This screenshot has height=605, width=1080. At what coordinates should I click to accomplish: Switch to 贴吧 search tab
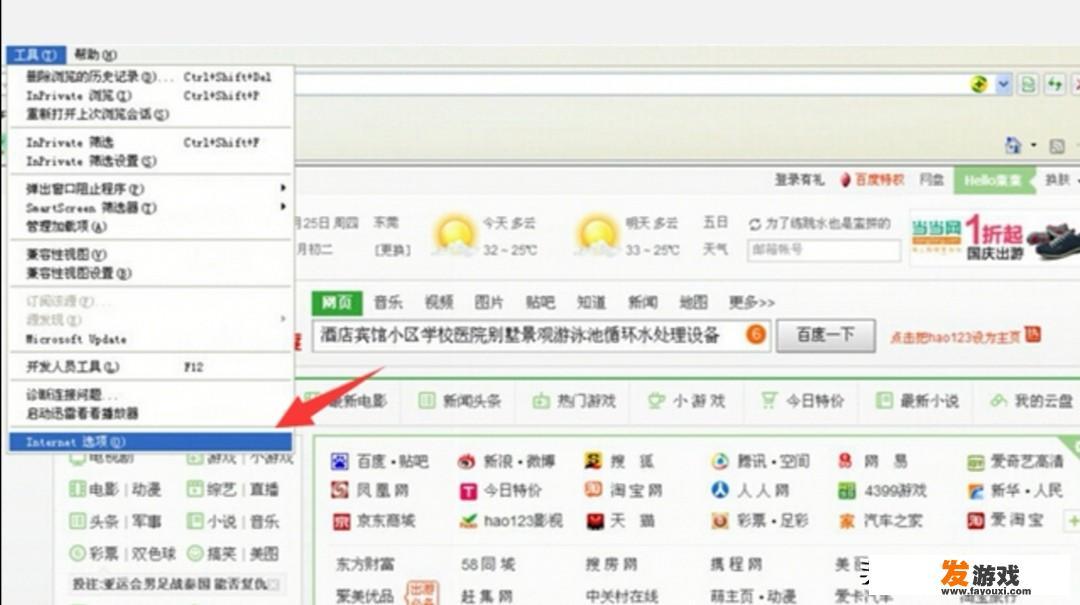540,302
